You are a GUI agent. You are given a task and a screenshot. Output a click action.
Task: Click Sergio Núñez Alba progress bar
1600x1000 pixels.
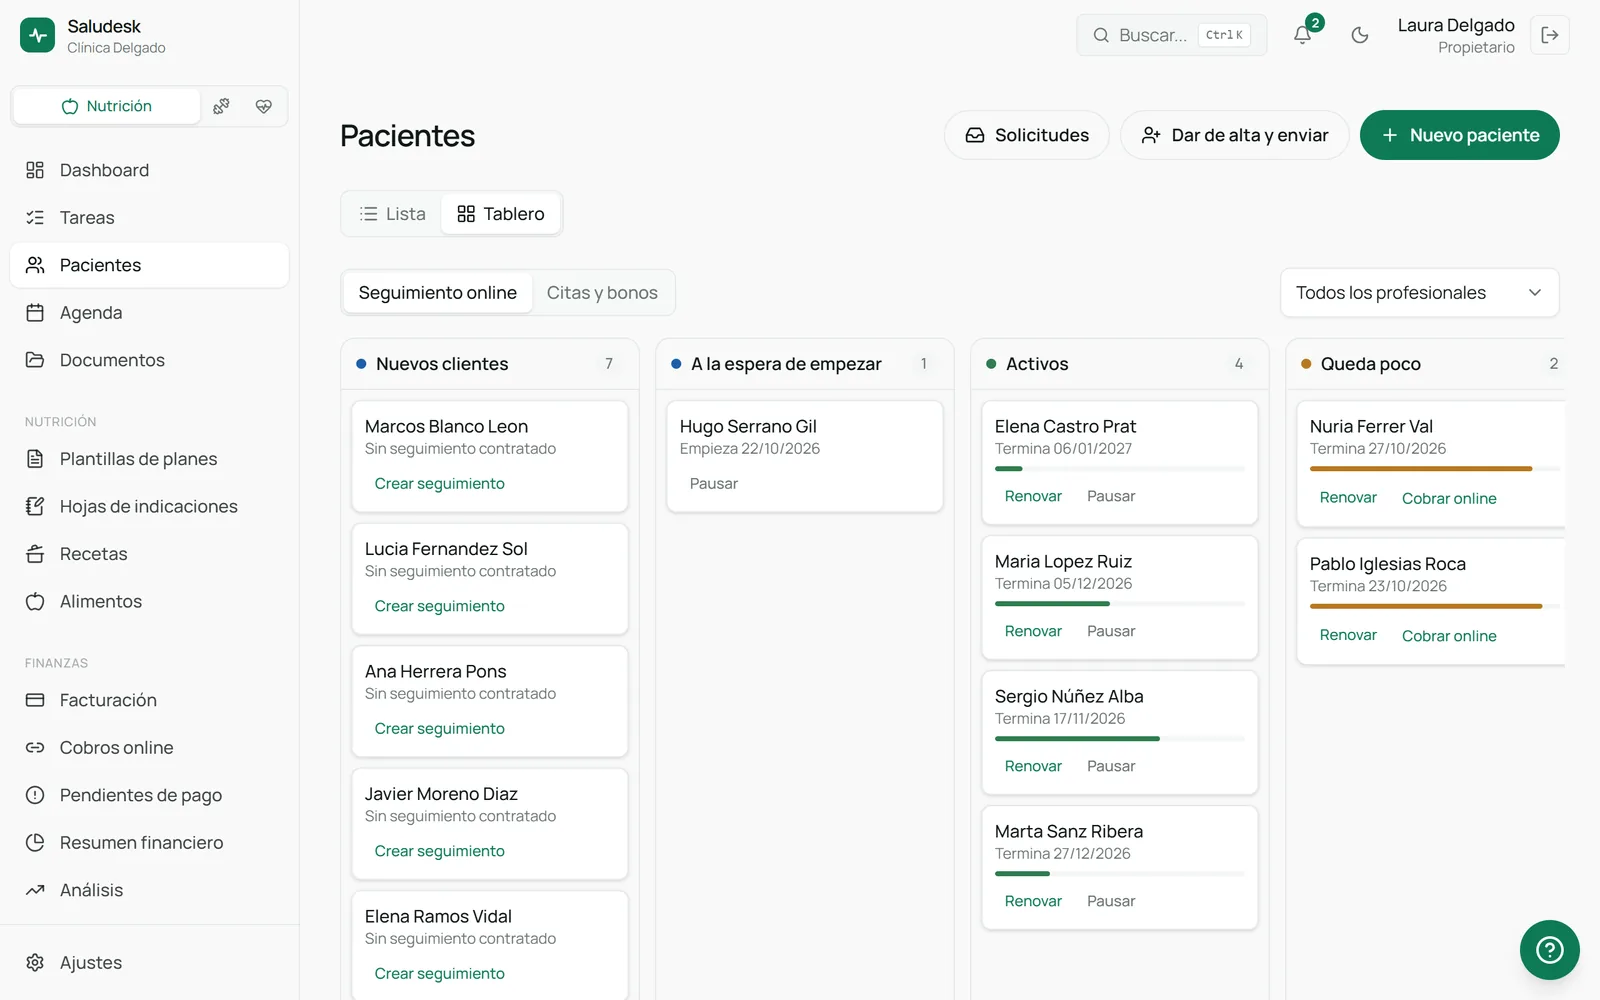(1120, 739)
